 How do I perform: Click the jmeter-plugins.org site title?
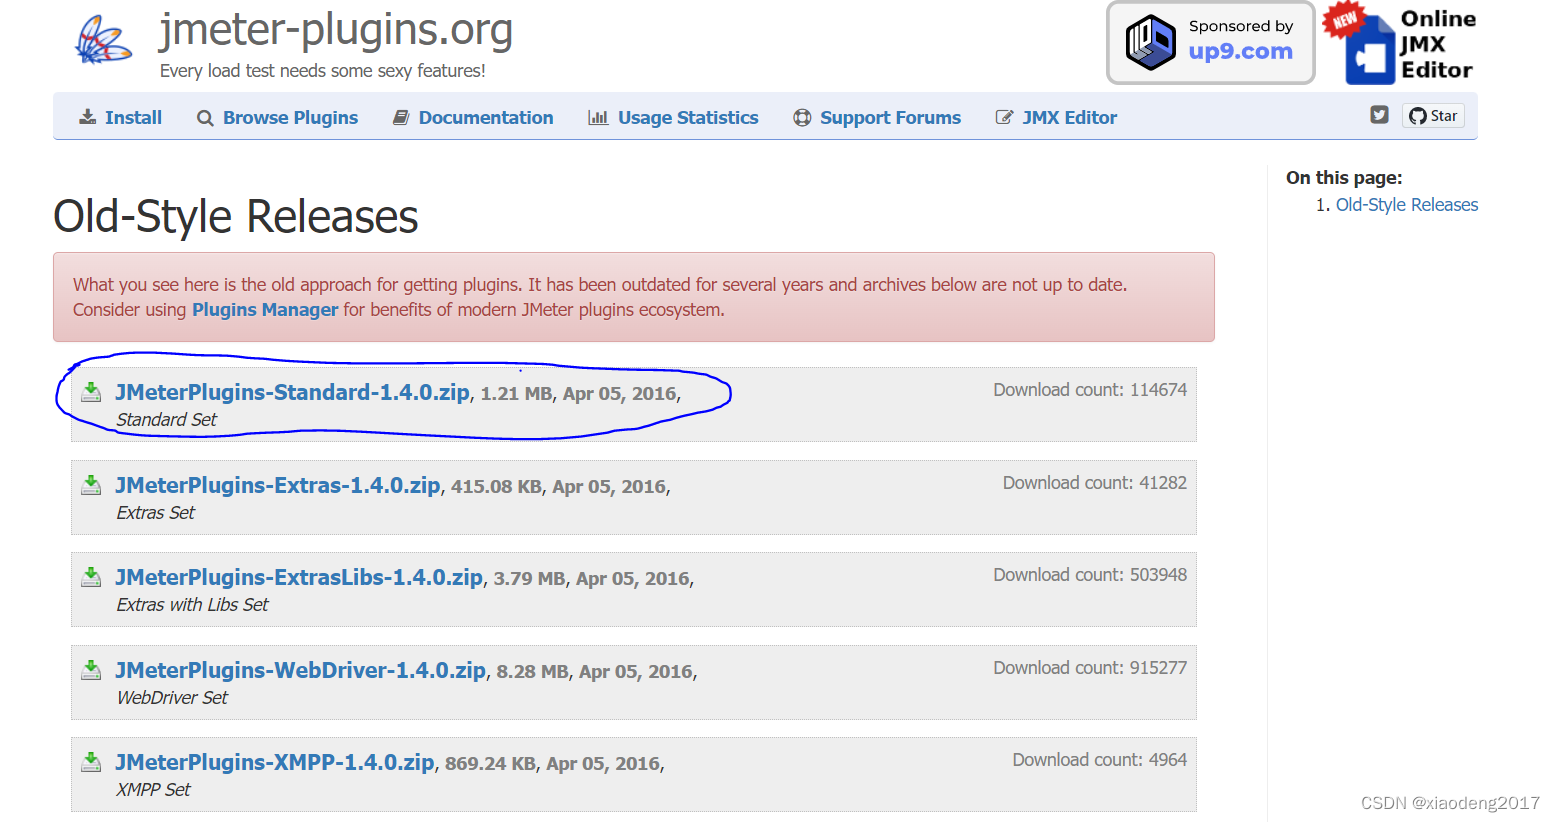[x=336, y=30]
